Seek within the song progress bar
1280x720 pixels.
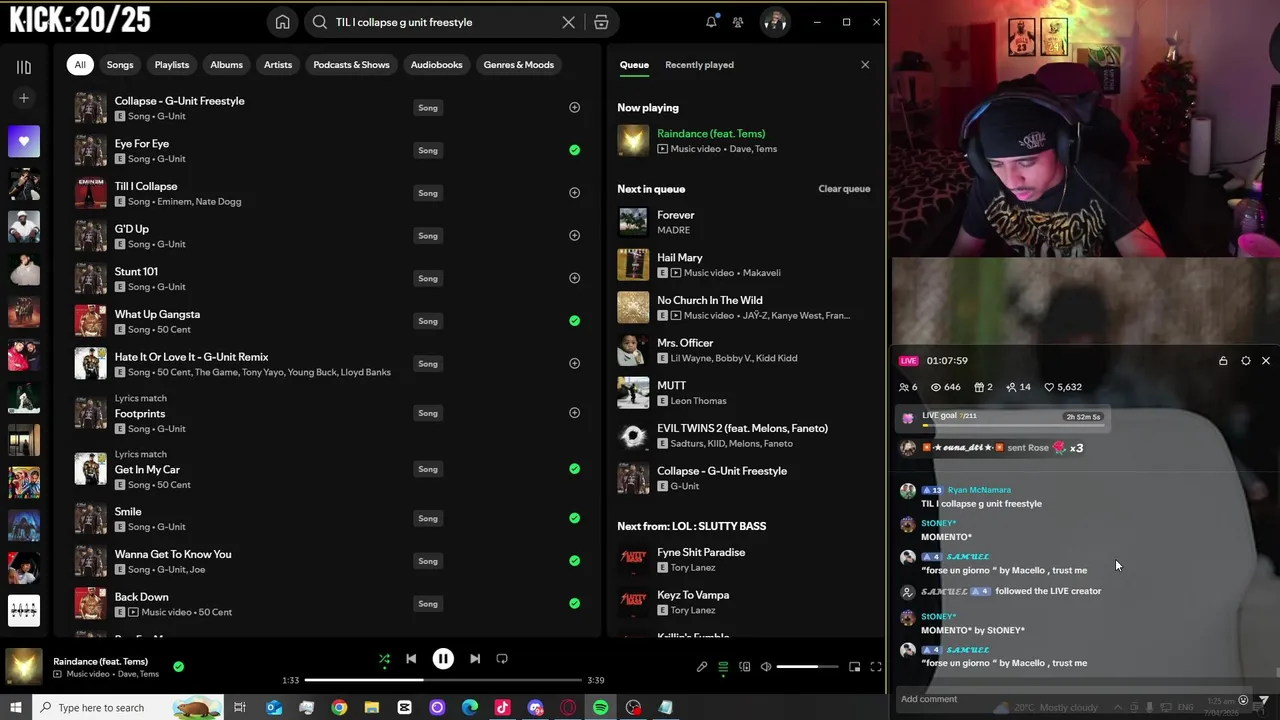point(442,680)
